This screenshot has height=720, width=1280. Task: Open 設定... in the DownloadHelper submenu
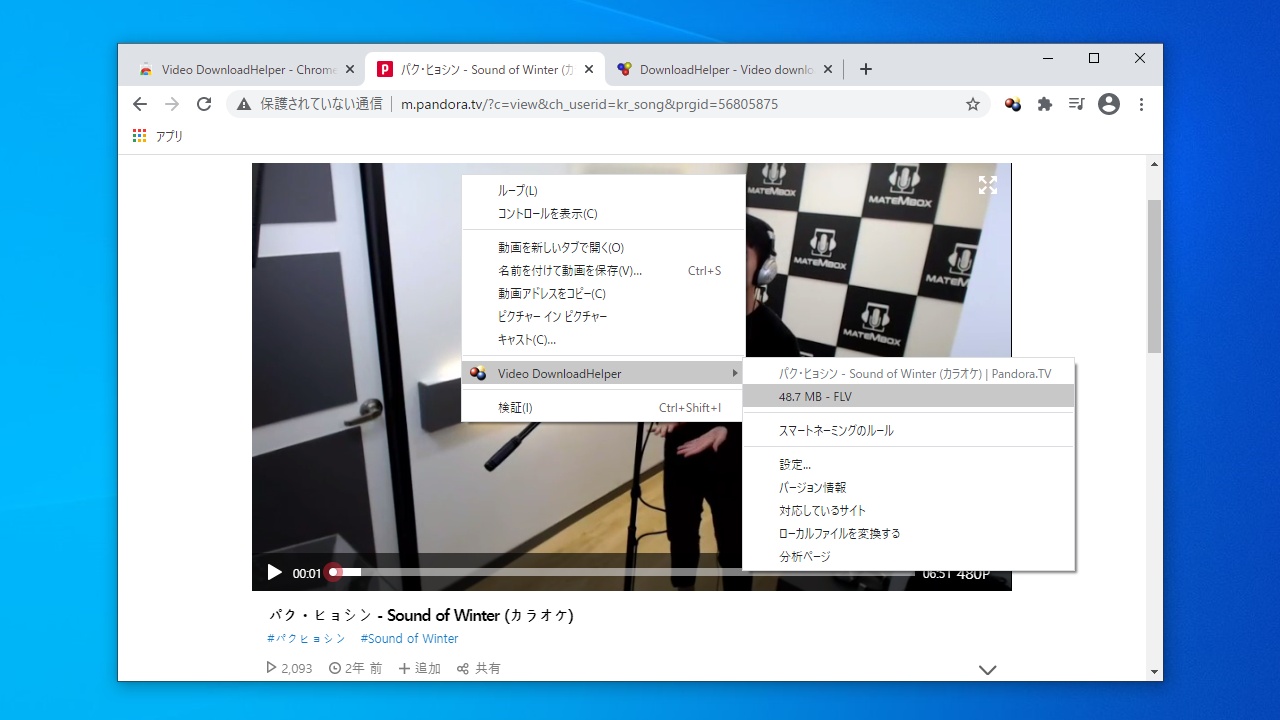point(909,465)
